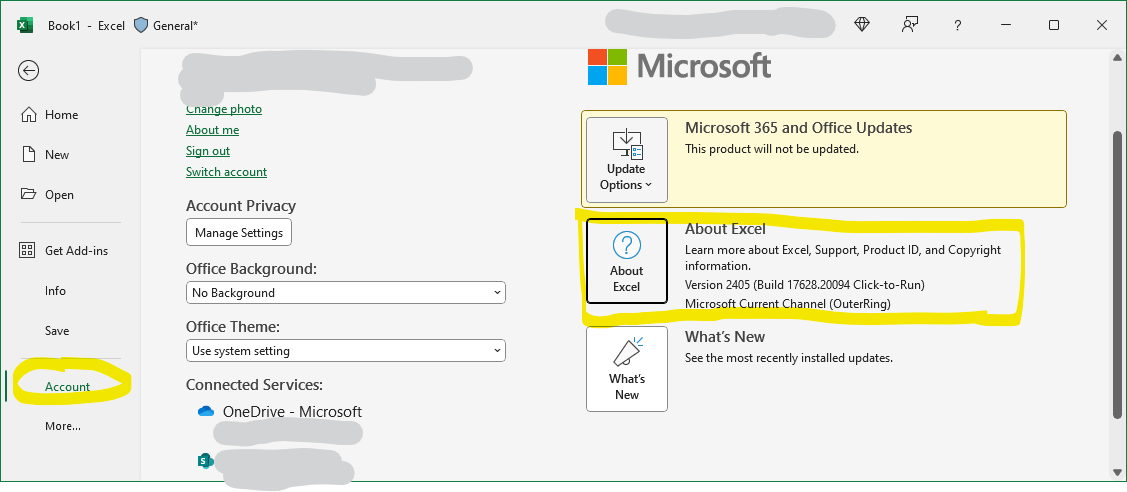Image resolution: width=1127 pixels, height=492 pixels.
Task: Open the Office Background dropdown
Action: click(x=346, y=292)
